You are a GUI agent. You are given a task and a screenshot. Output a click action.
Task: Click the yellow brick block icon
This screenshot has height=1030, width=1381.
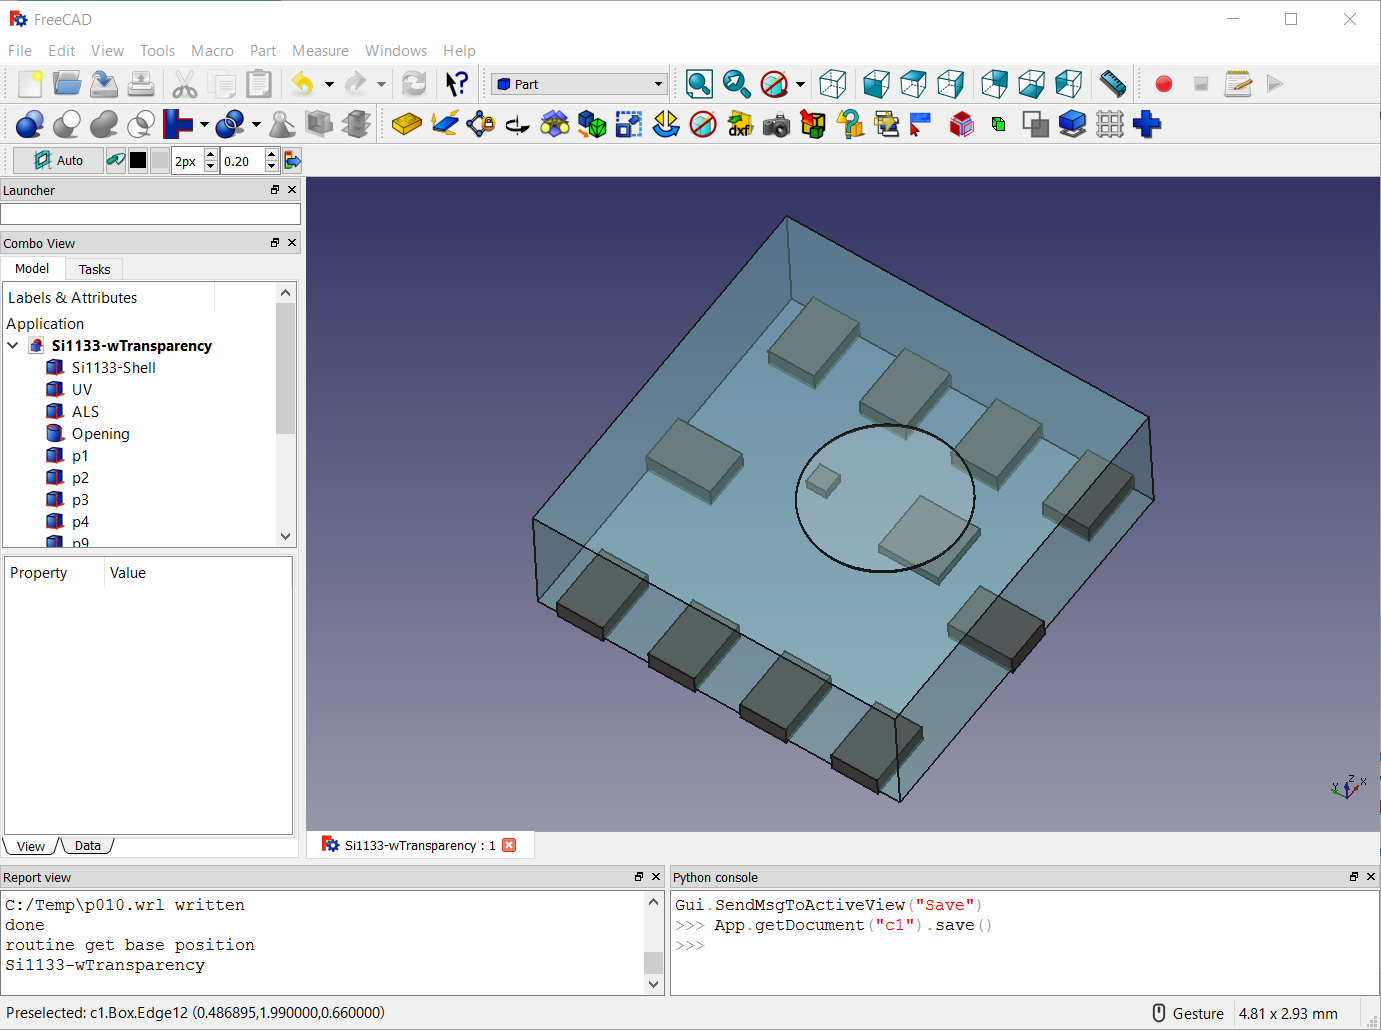coord(406,124)
